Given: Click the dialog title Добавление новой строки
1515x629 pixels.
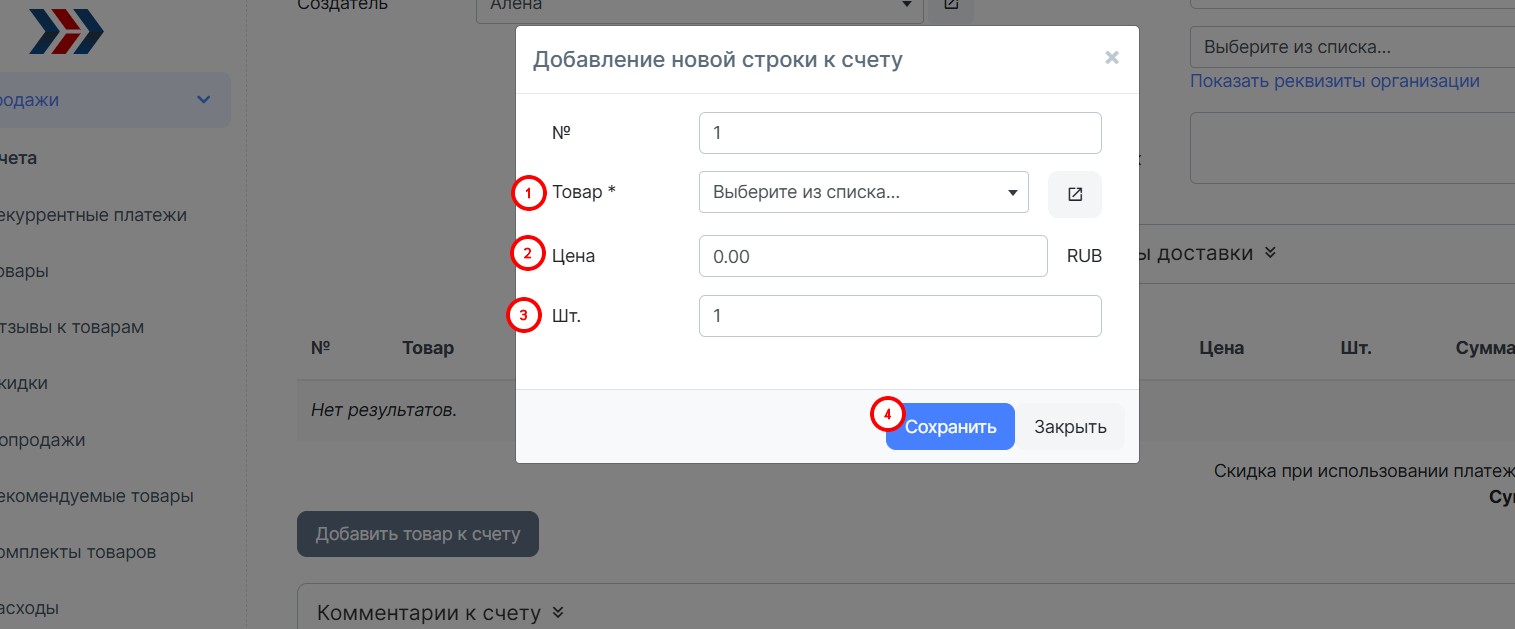Looking at the screenshot, I should pyautogui.click(x=717, y=59).
